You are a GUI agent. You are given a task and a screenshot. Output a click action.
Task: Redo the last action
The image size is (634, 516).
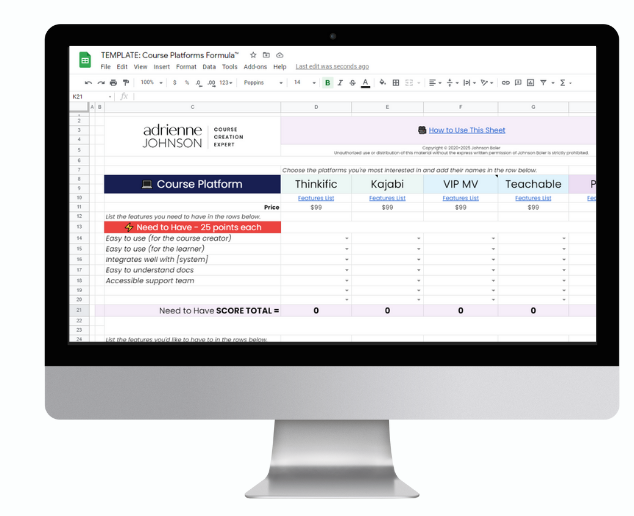pyautogui.click(x=101, y=82)
